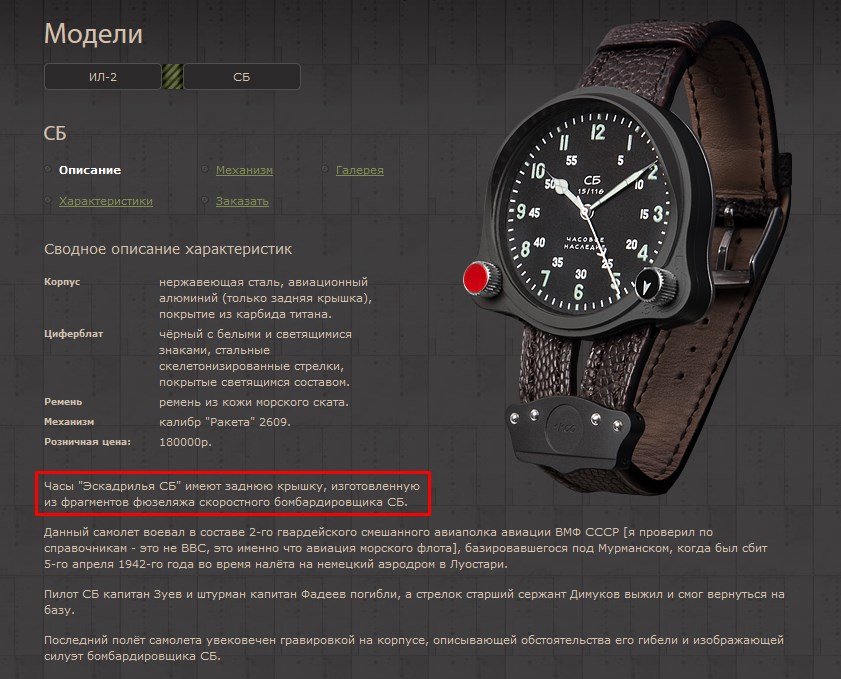
Task: Click the Модели page heading
Action: pyautogui.click(x=93, y=34)
